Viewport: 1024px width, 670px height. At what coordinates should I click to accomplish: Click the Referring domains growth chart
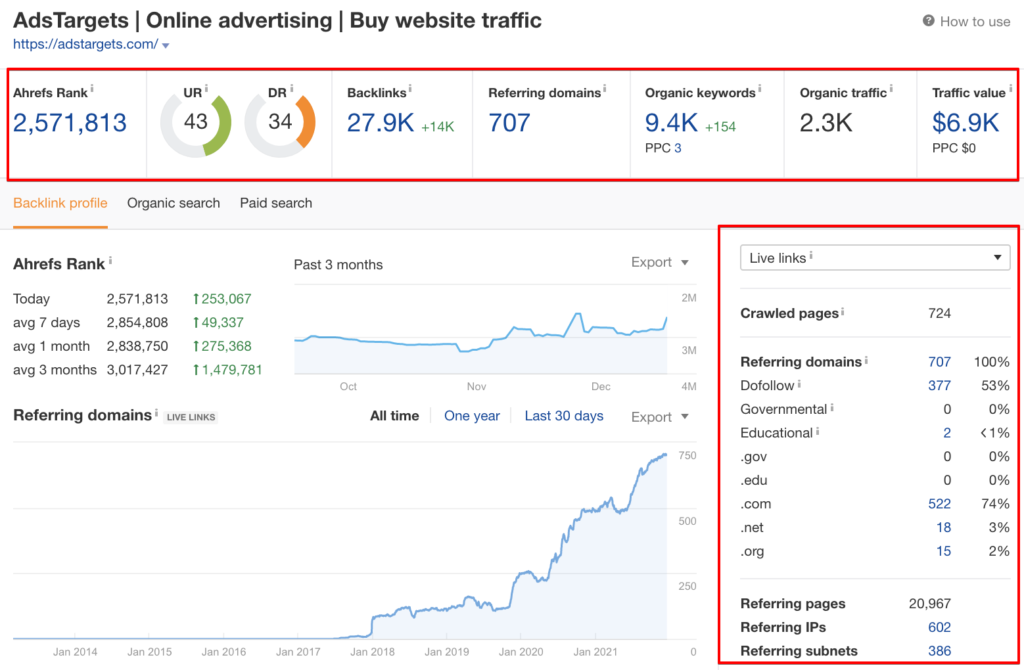point(340,542)
